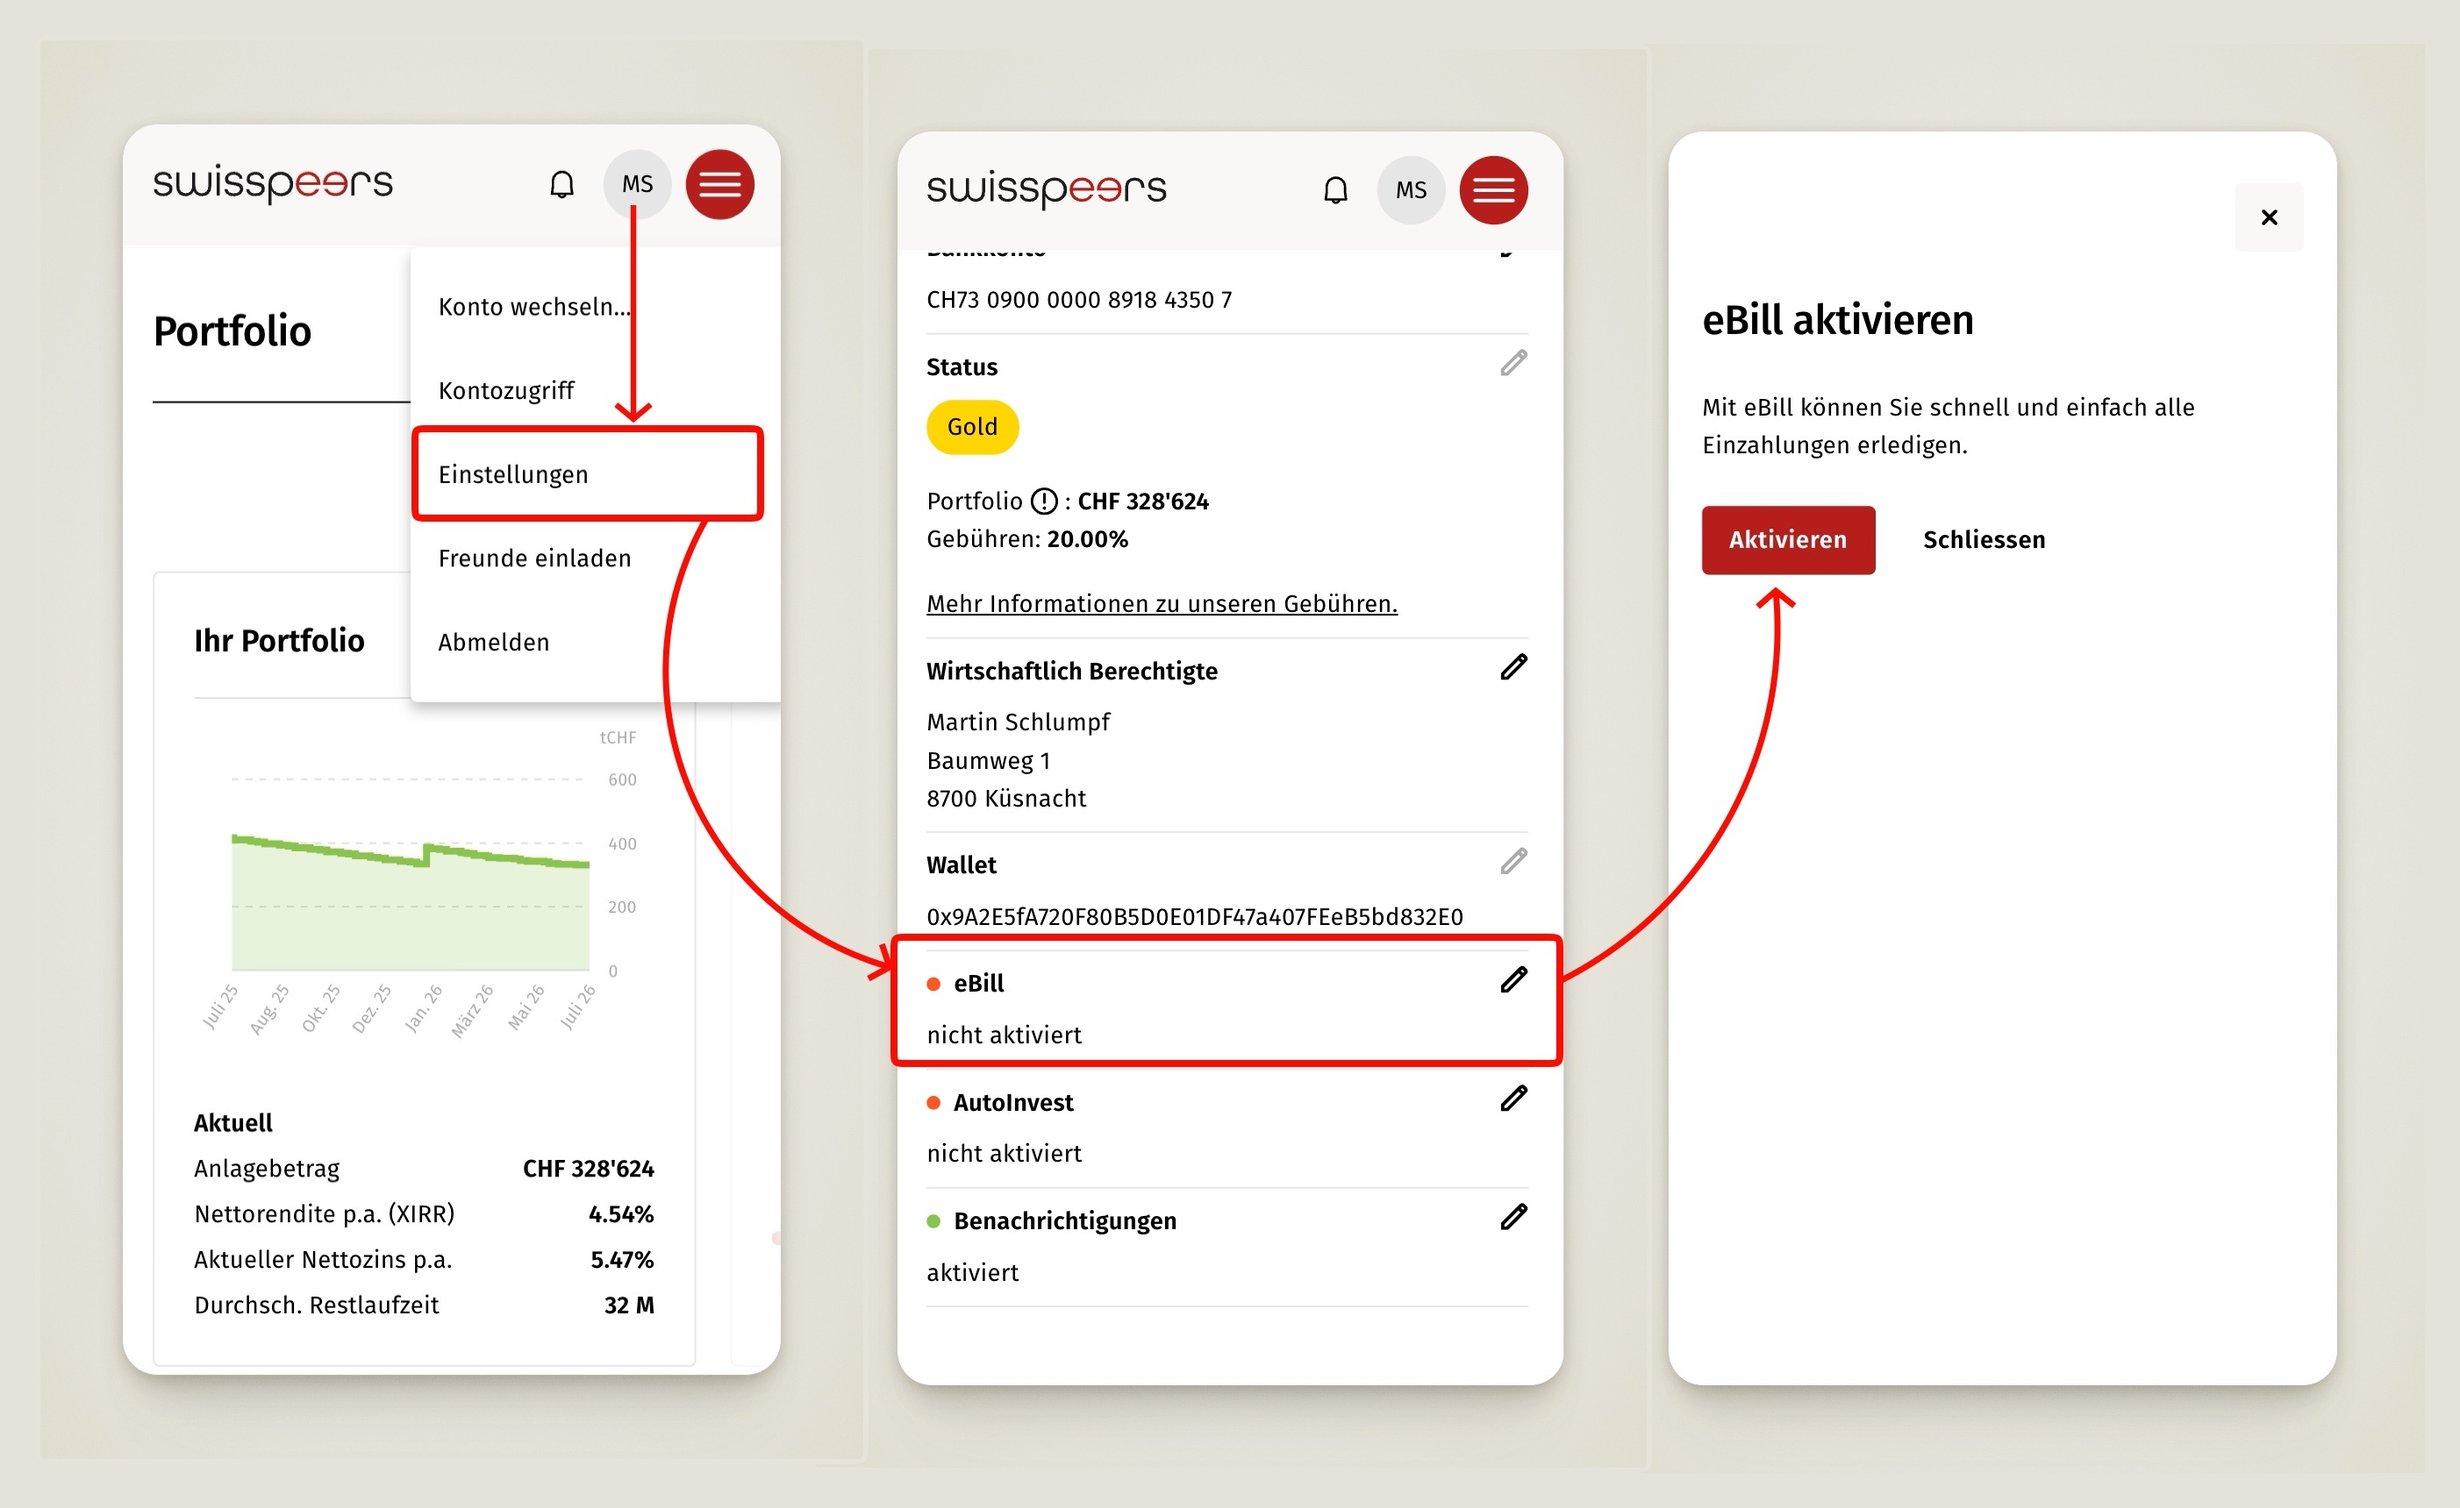
Task: Open notifications bell in settings screen
Action: click(x=1336, y=190)
